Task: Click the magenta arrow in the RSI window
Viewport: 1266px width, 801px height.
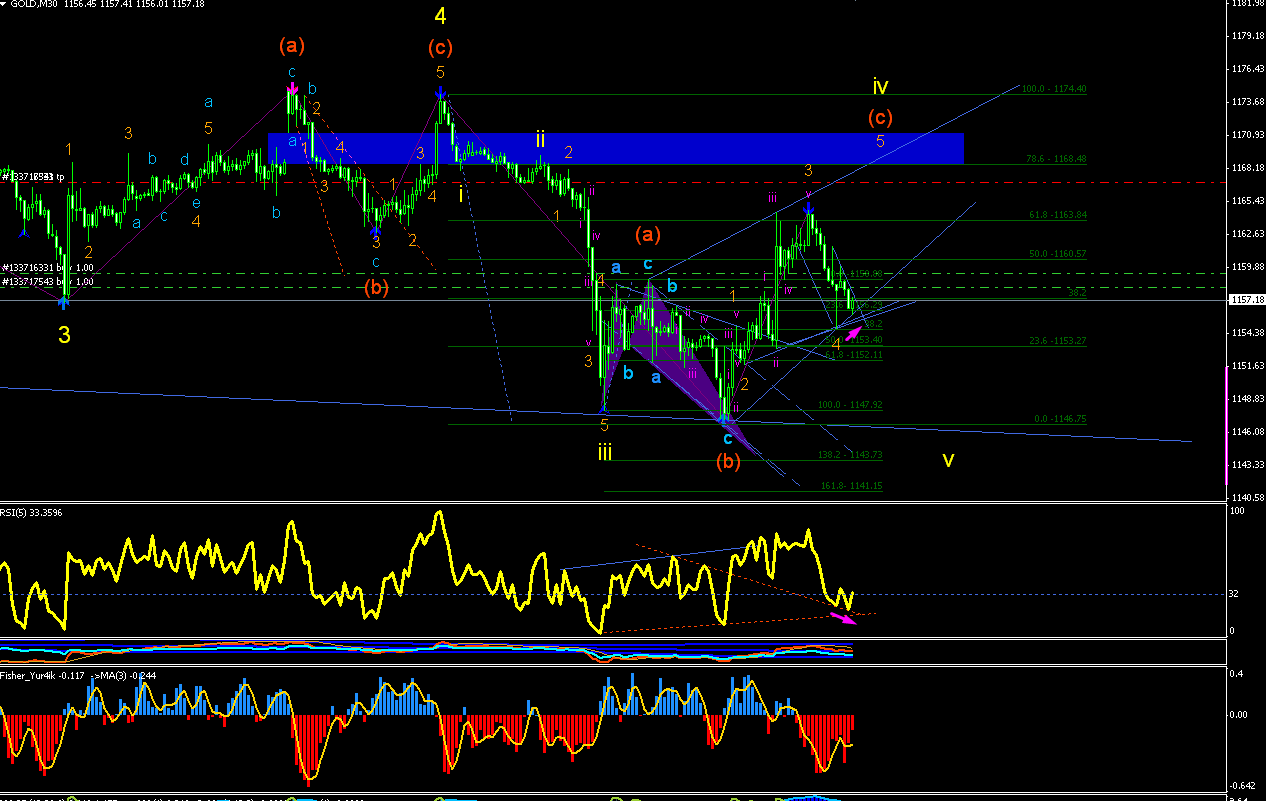Action: (x=844, y=618)
